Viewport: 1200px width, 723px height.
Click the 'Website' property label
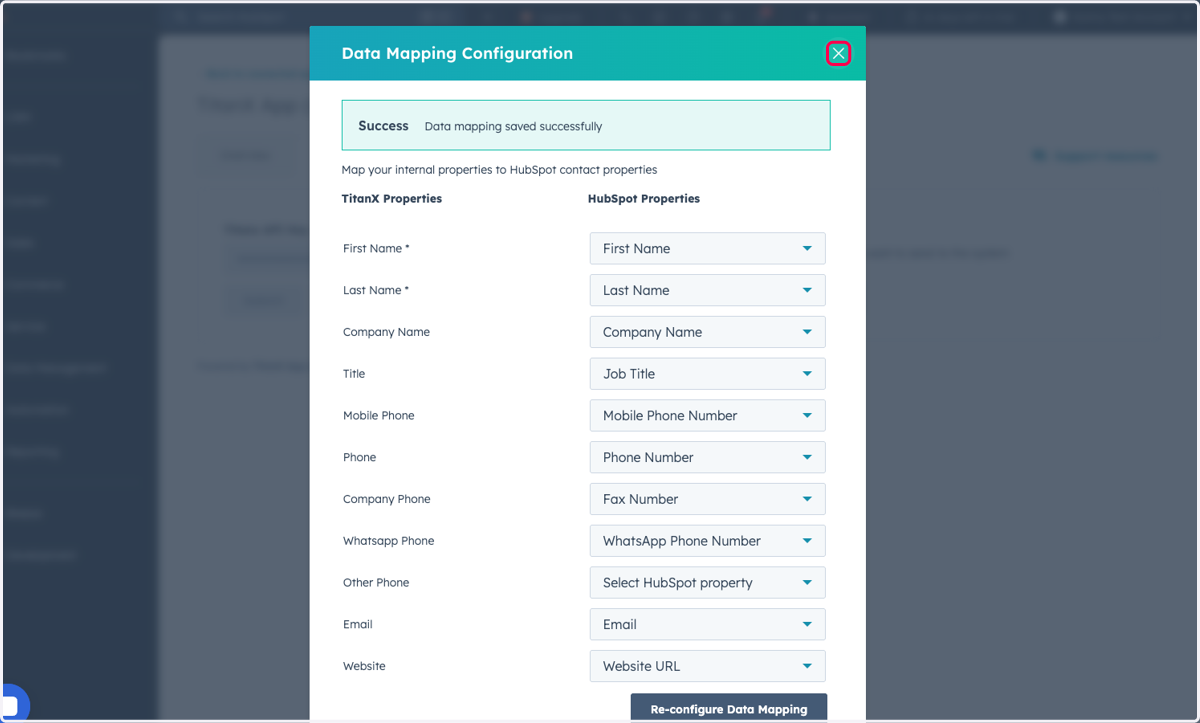point(364,666)
